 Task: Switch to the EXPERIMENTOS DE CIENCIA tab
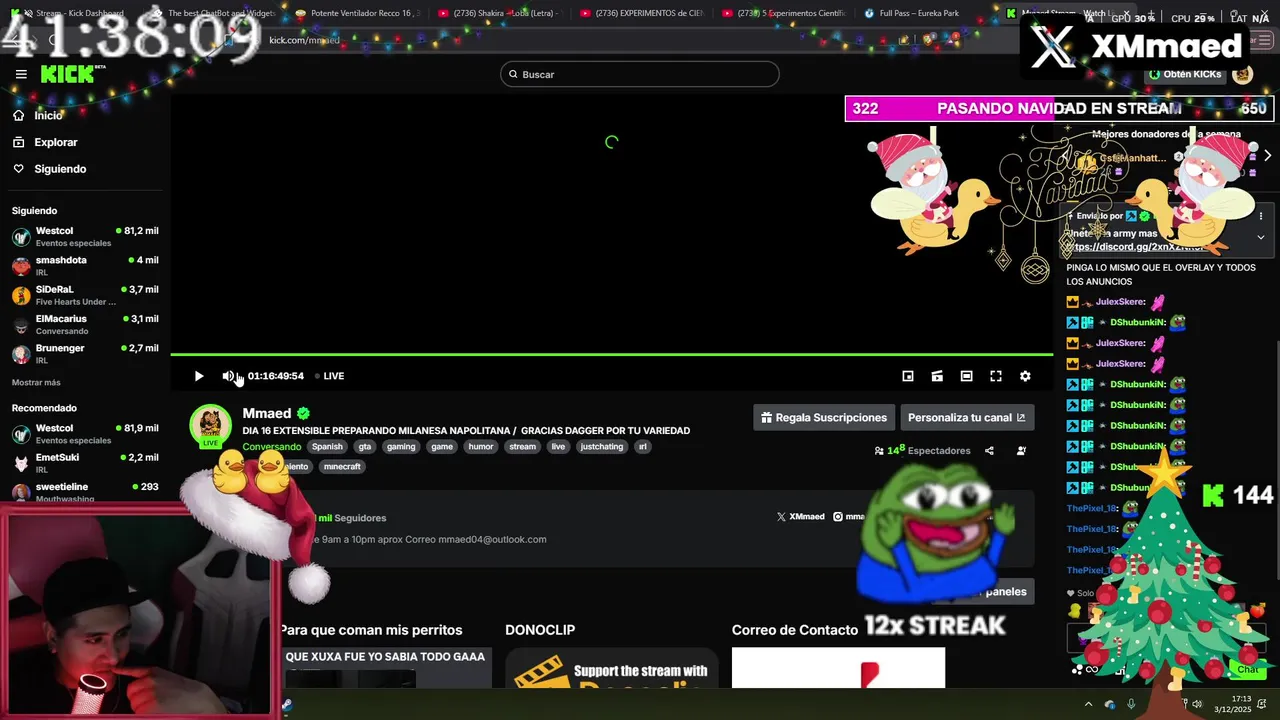pos(641,13)
